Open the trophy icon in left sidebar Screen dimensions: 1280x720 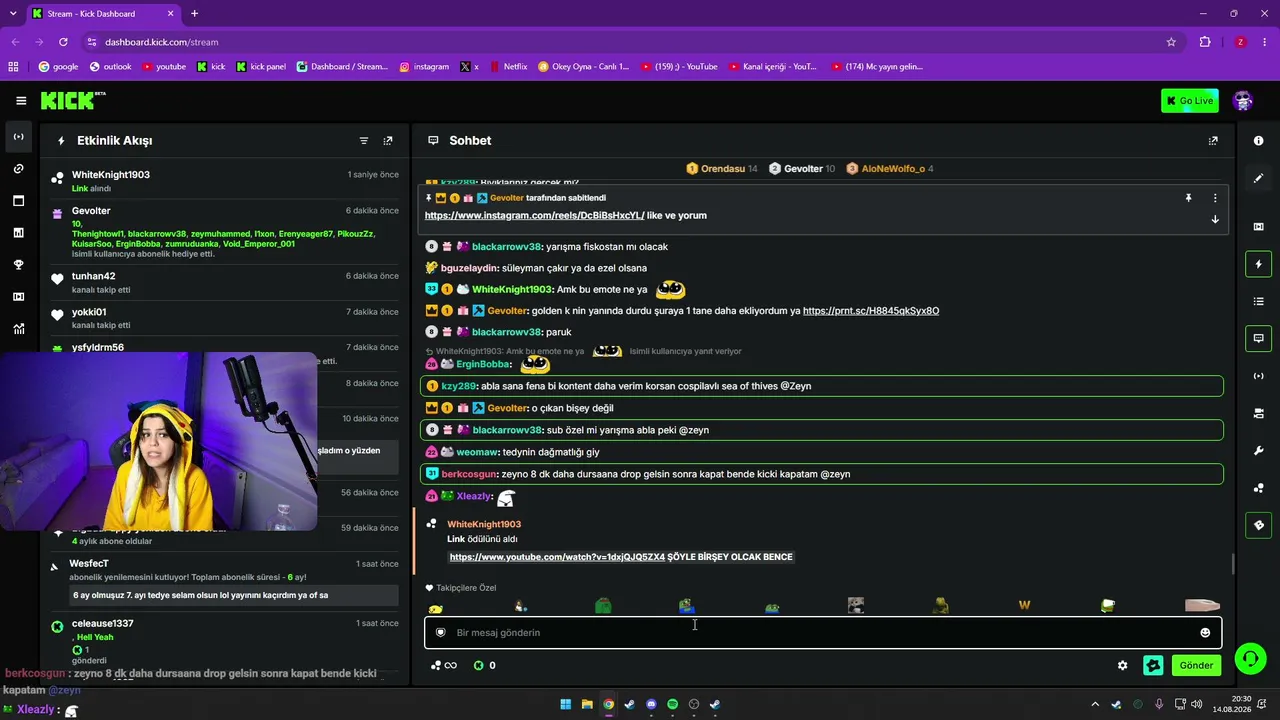[x=18, y=265]
